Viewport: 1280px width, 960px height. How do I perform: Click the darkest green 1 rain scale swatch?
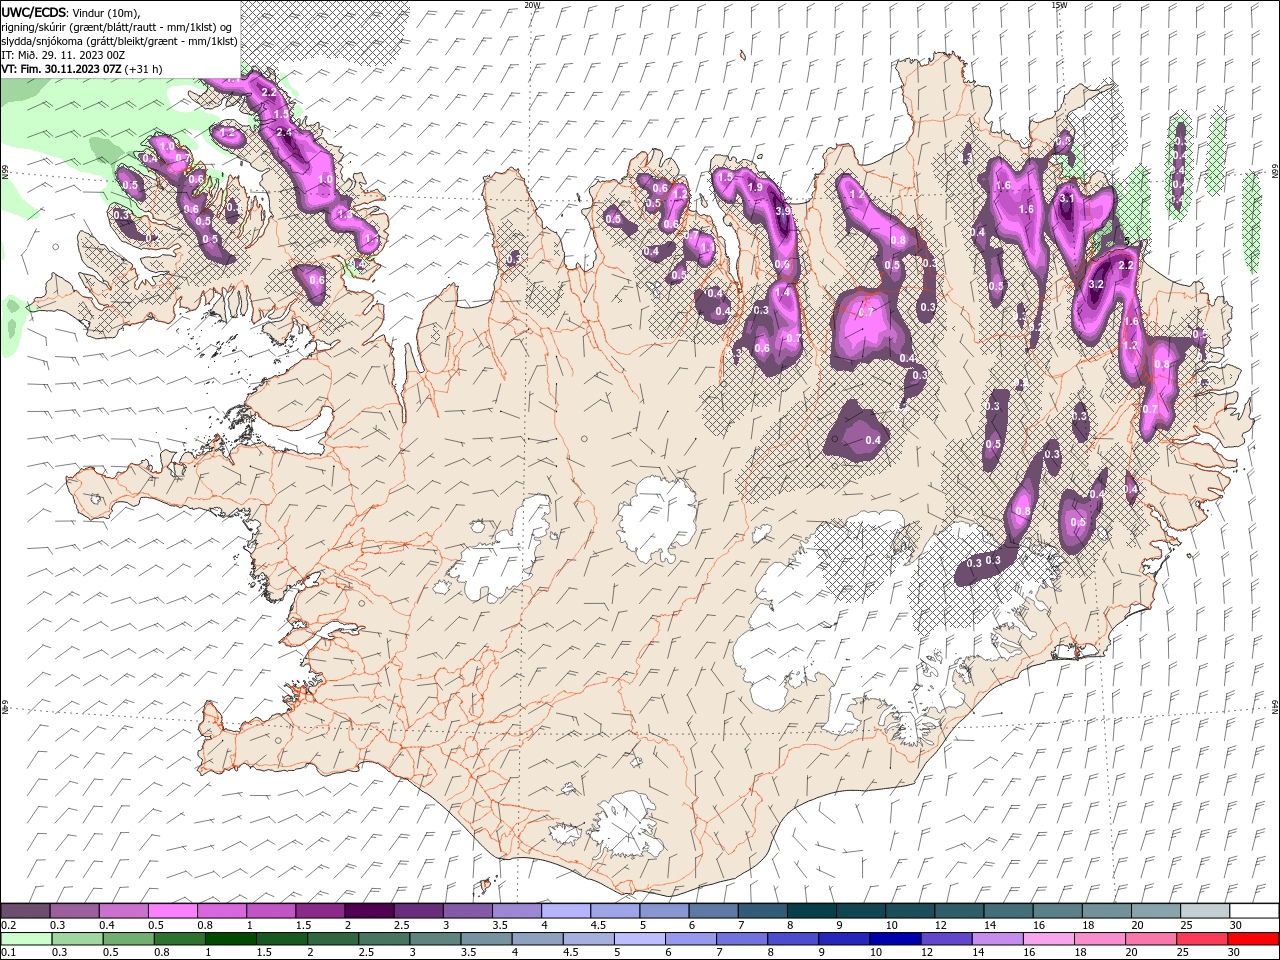pos(230,939)
